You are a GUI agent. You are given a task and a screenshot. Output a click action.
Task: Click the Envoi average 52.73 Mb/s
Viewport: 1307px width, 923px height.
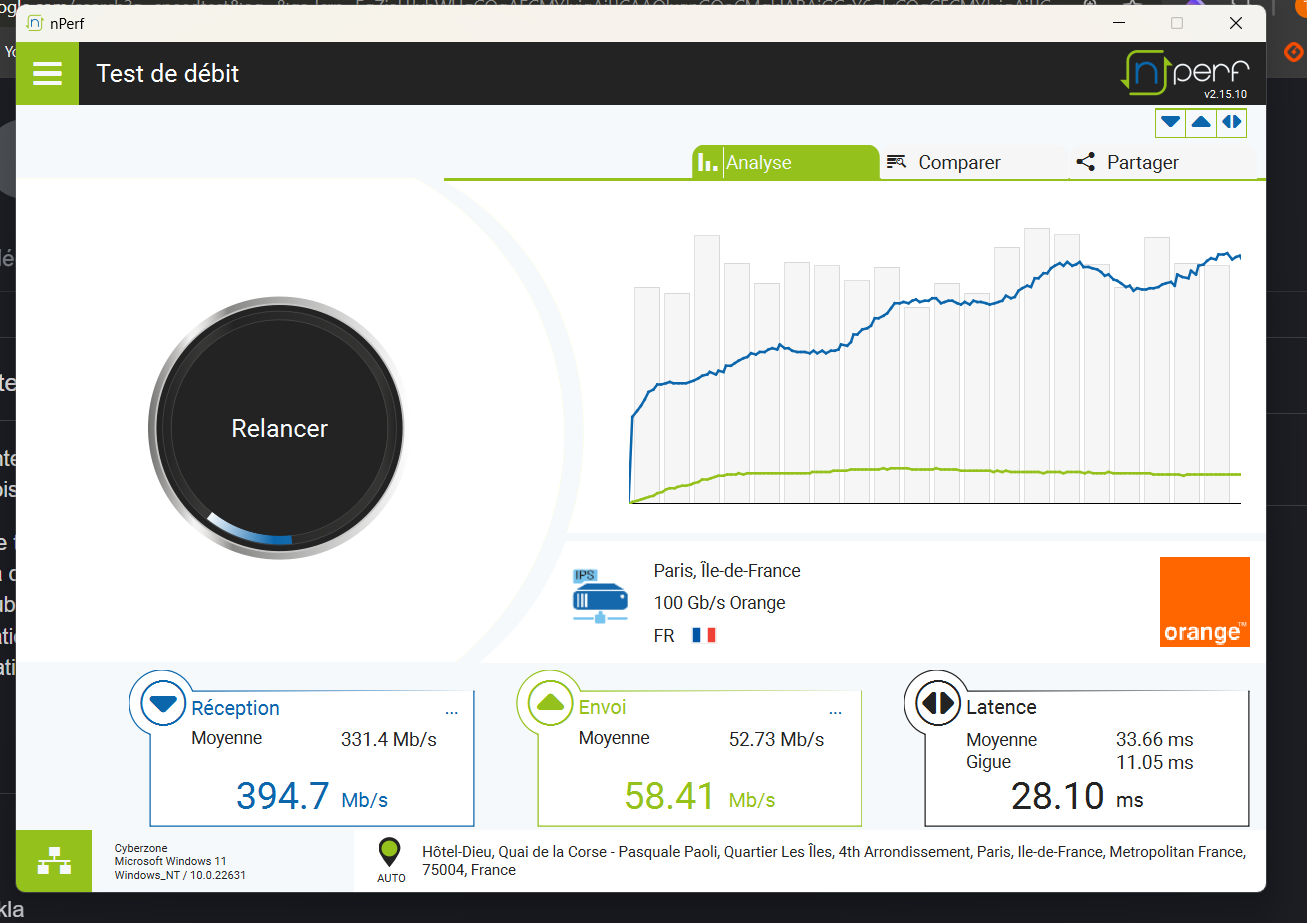[776, 740]
